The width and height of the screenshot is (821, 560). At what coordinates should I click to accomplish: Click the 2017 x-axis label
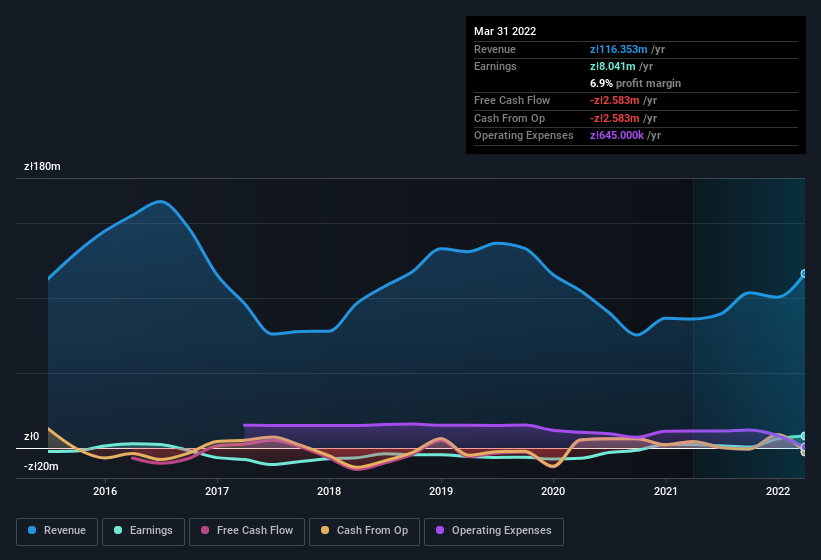coord(217,491)
